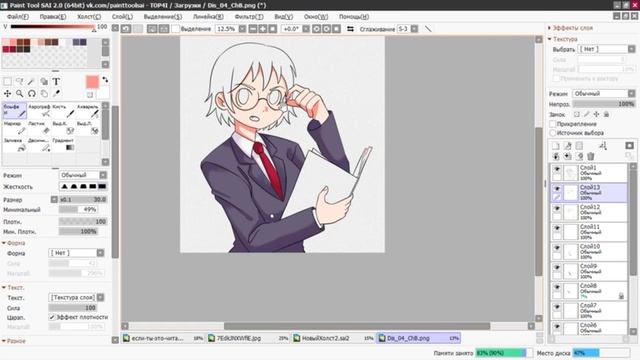Screen dimensions: 640x360
Task: Select the magic wand tool
Action: pos(31,82)
